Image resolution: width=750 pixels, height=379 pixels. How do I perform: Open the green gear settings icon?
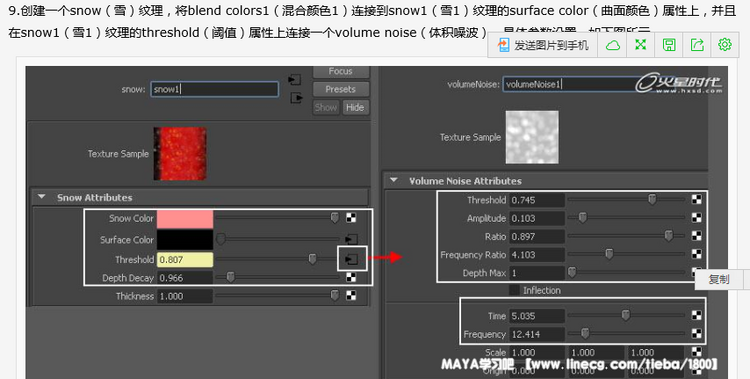point(725,45)
